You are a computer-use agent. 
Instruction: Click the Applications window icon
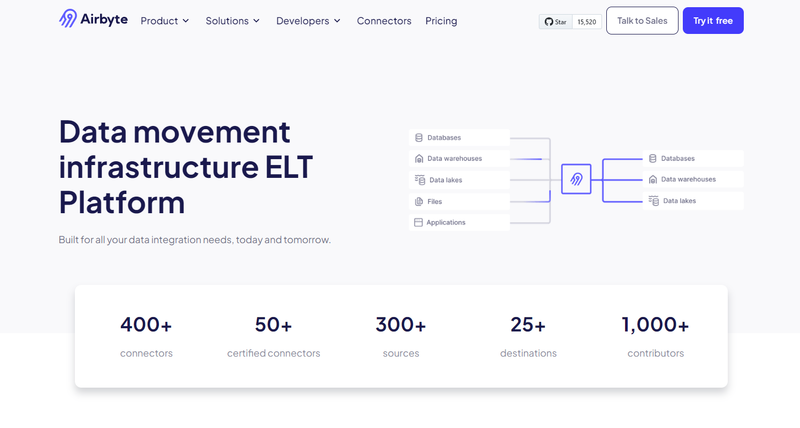pos(418,222)
